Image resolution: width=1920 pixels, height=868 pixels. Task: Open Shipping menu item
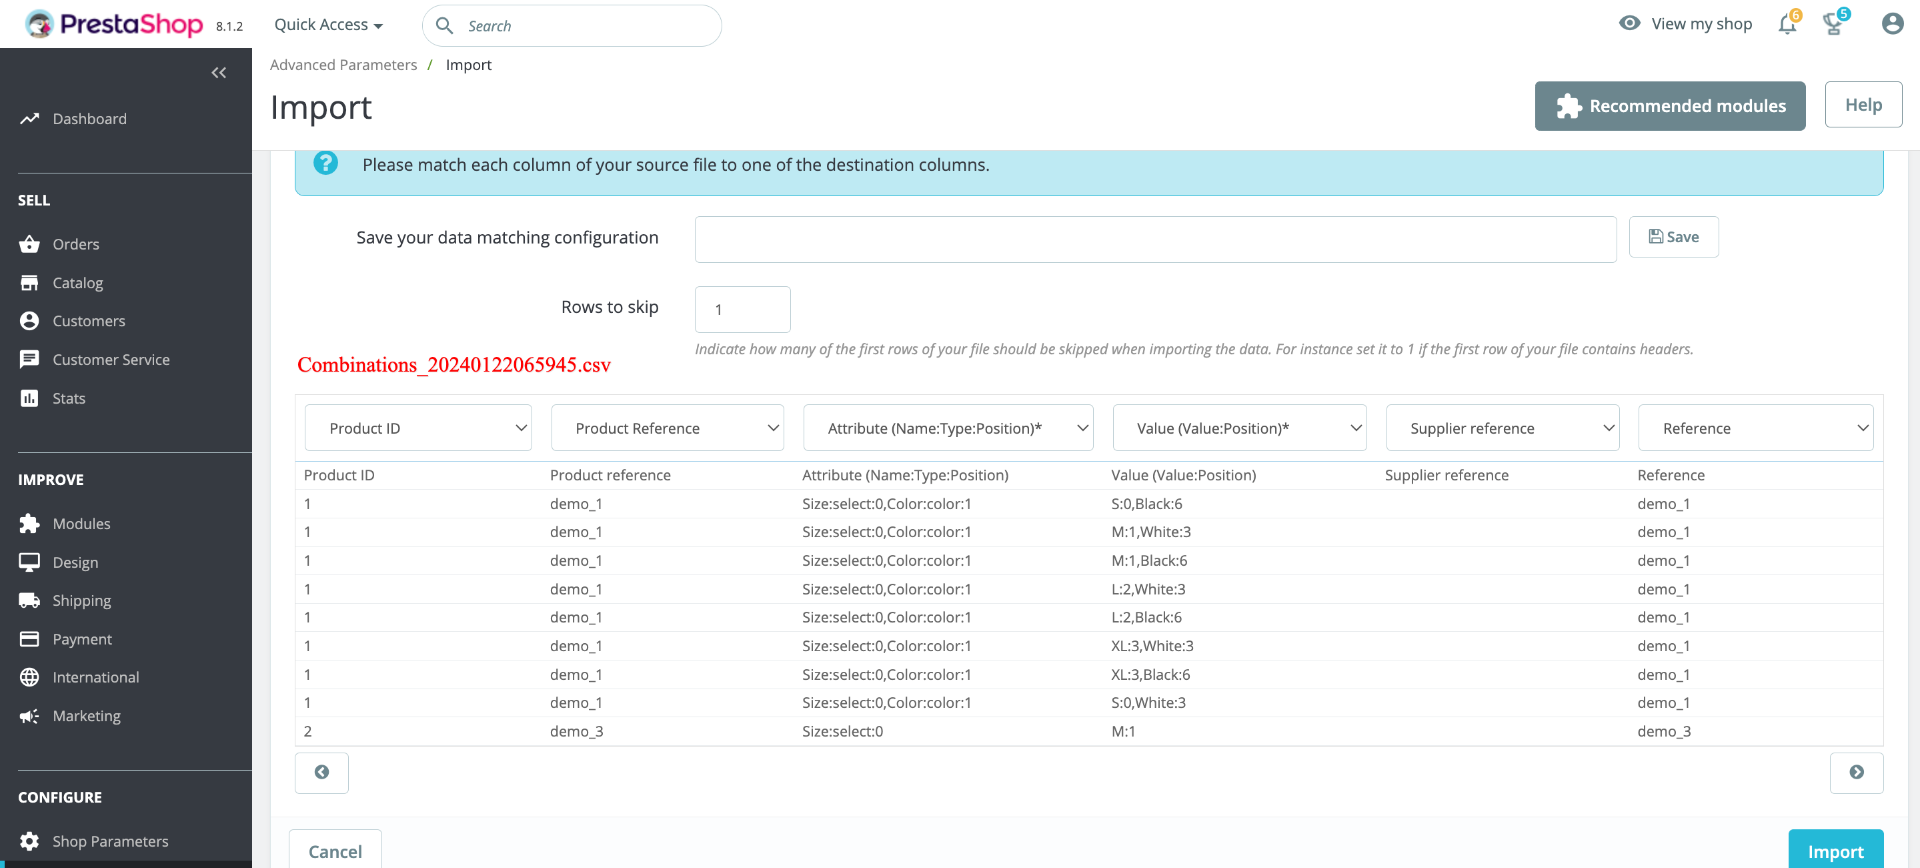82,601
